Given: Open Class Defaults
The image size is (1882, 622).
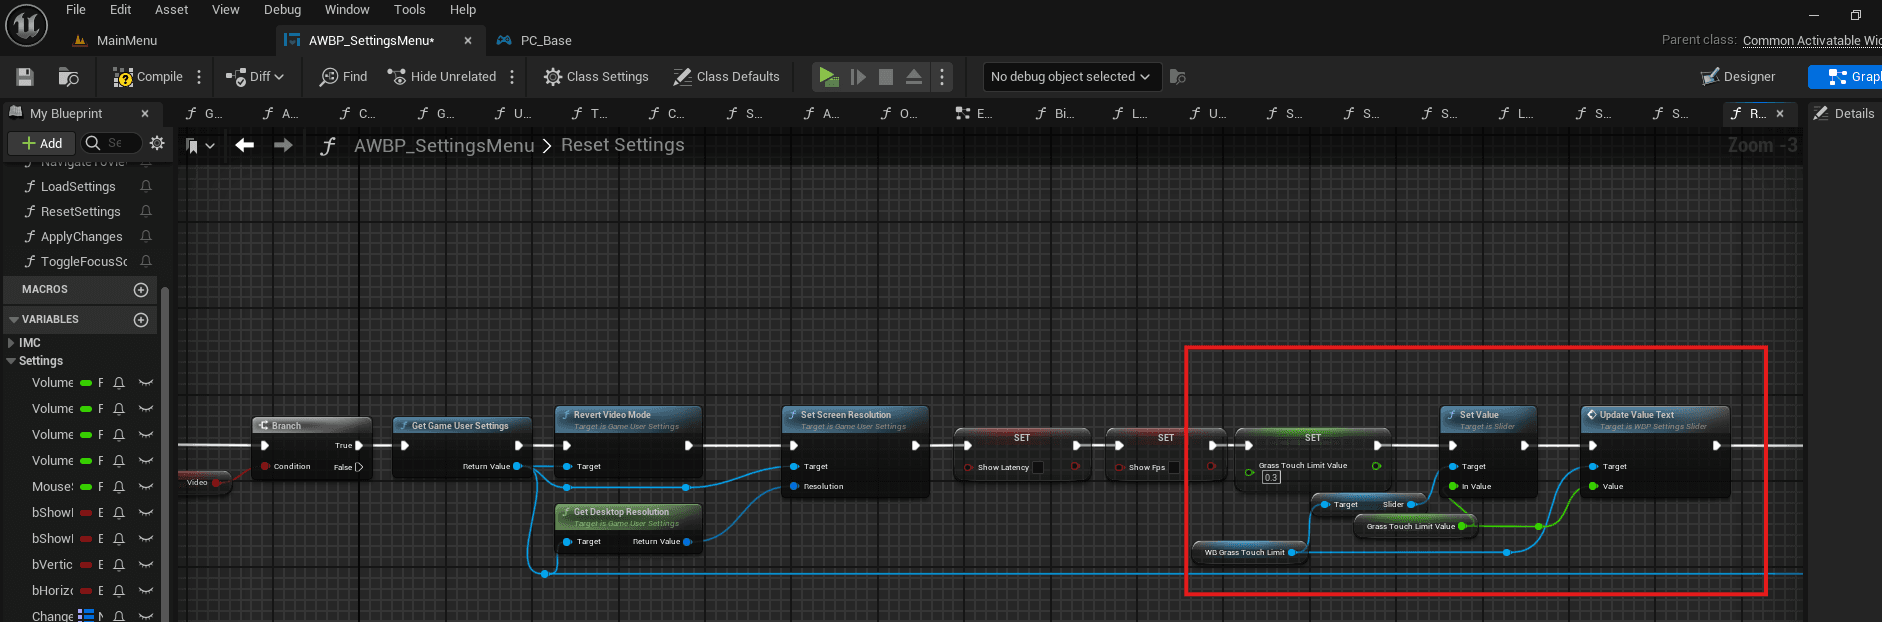Looking at the screenshot, I should (726, 77).
